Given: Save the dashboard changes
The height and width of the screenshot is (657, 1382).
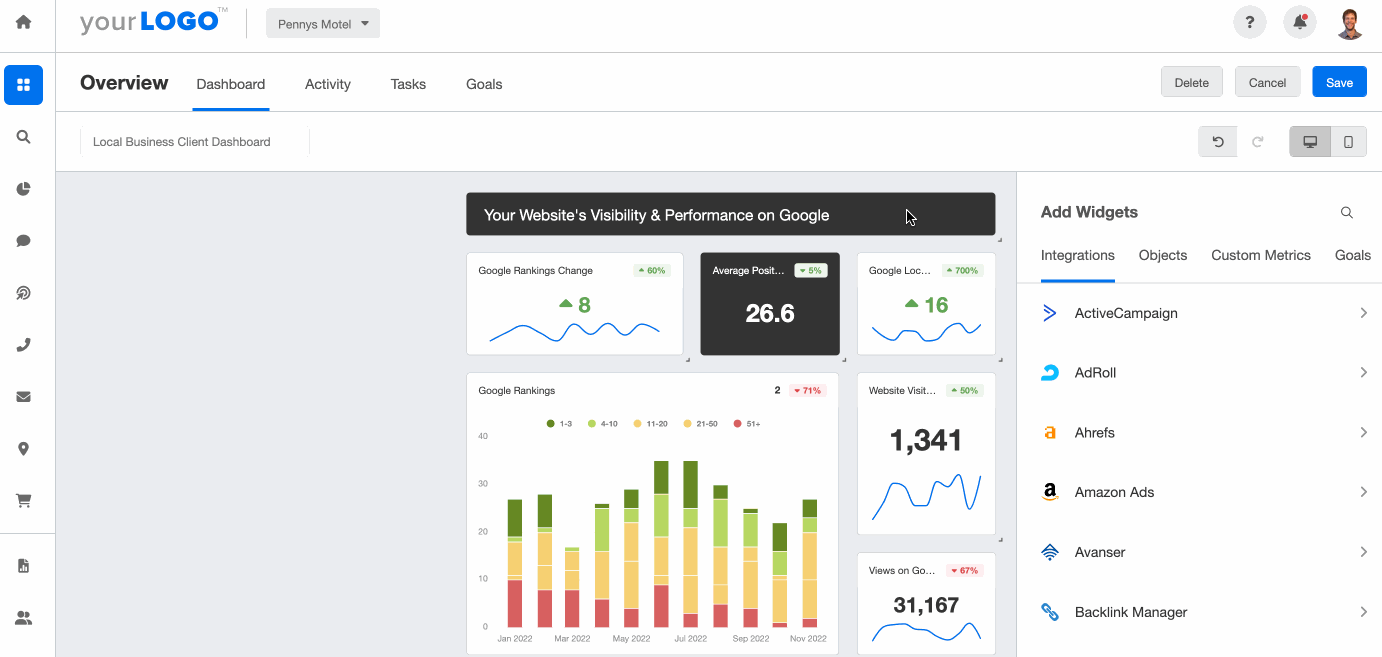Looking at the screenshot, I should 1339,82.
